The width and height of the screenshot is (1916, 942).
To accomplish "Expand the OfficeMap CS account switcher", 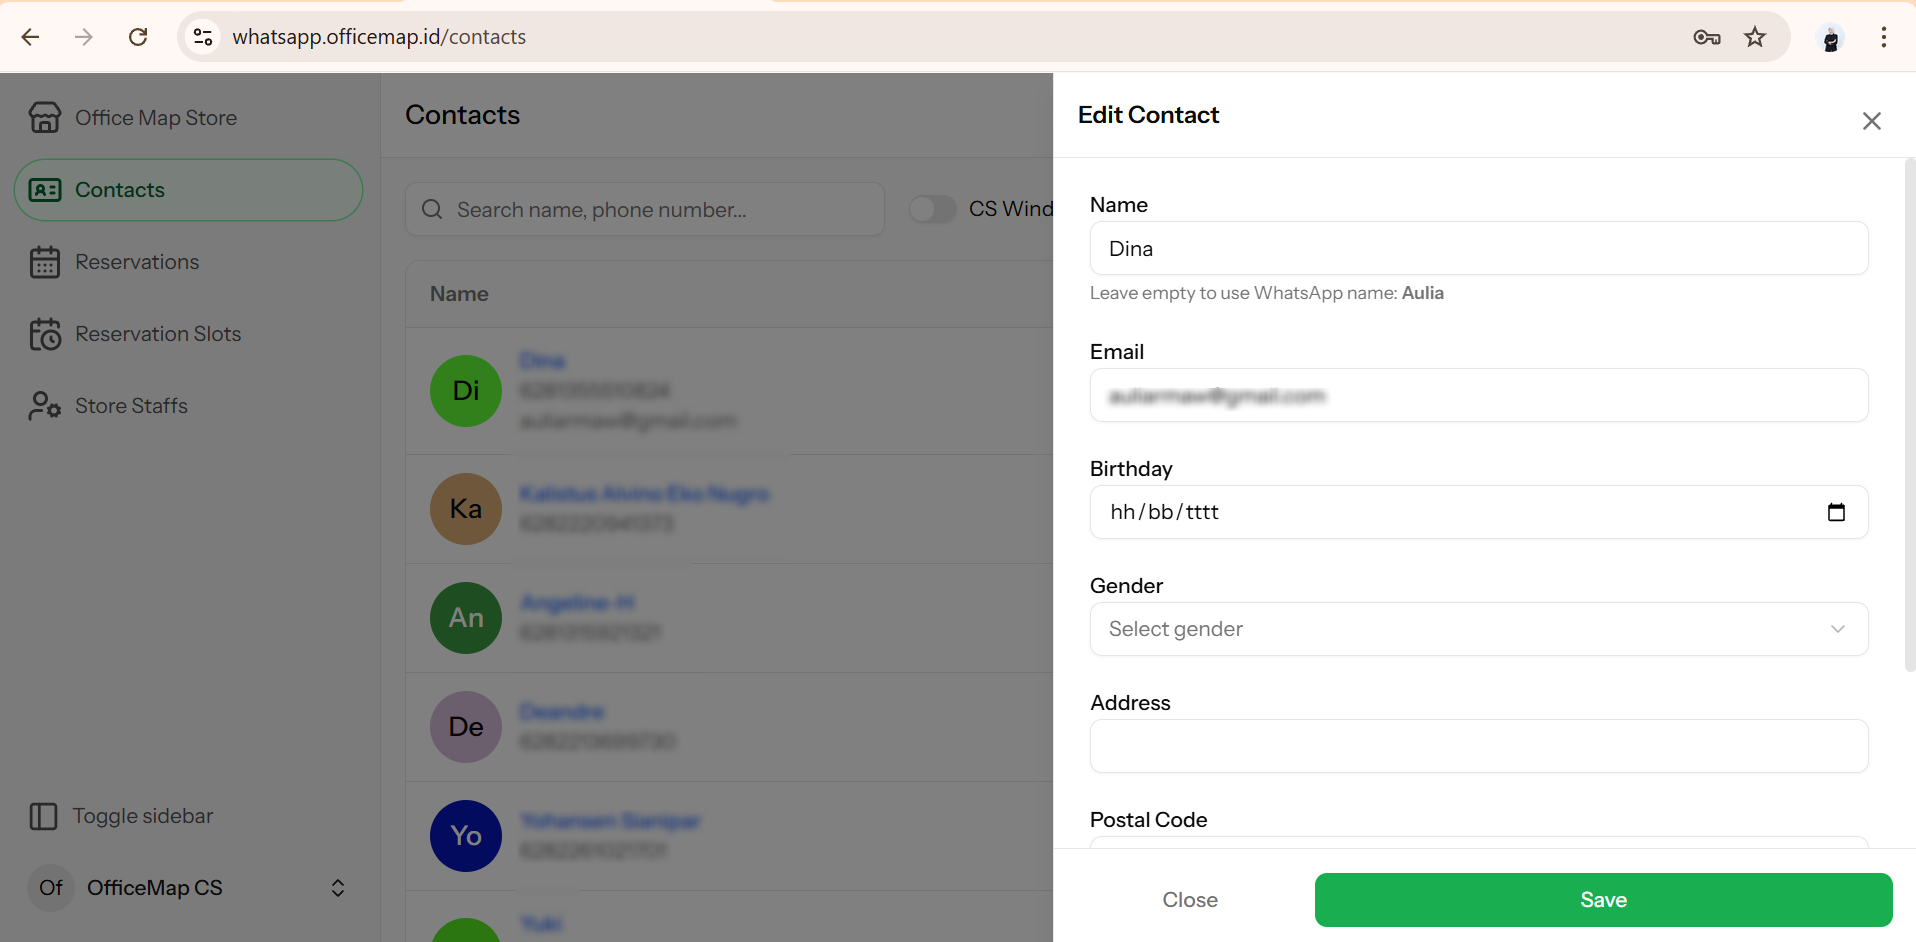I will tap(337, 888).
